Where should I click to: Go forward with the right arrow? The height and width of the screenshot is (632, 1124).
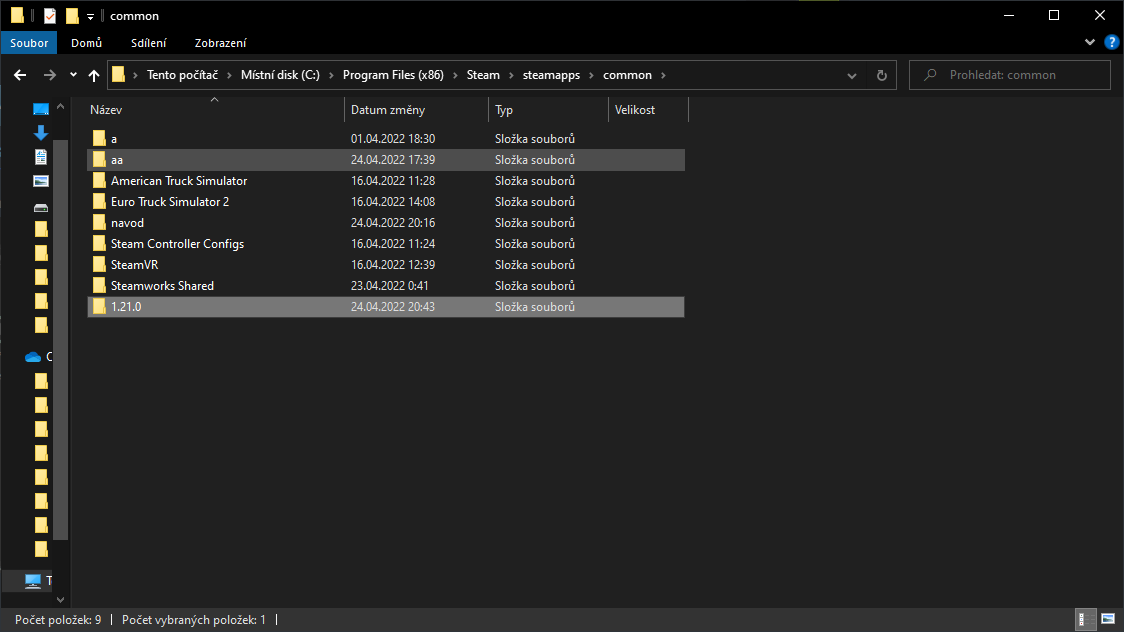tap(49, 75)
